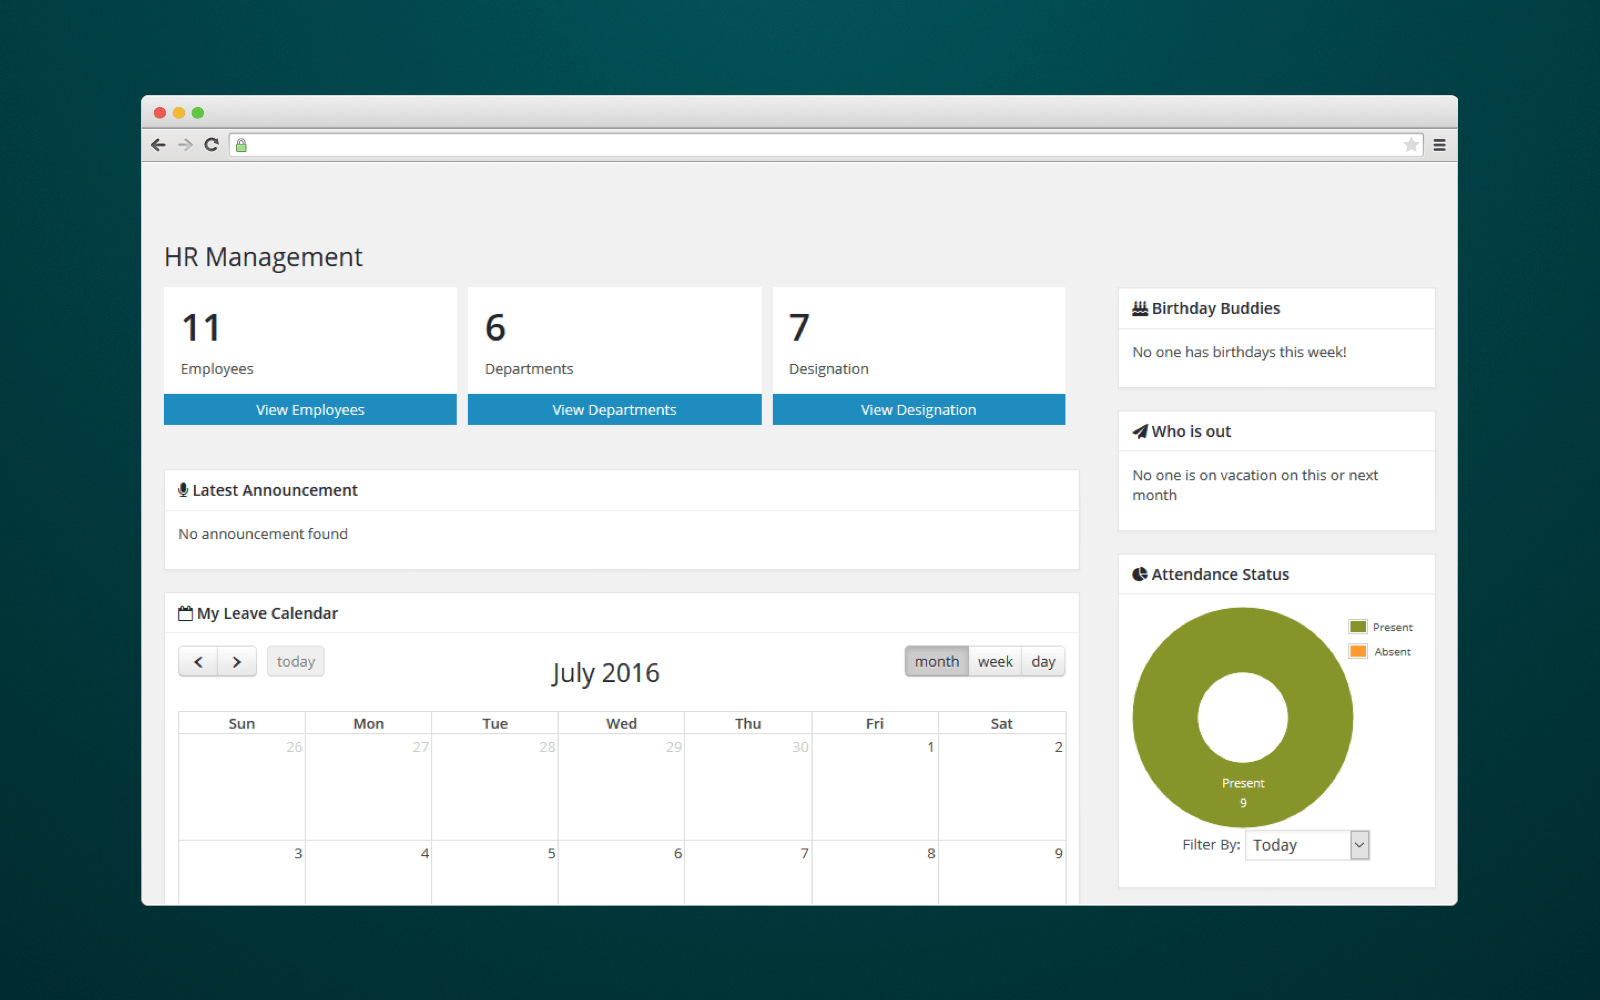Go back using the browser back arrow

point(158,144)
